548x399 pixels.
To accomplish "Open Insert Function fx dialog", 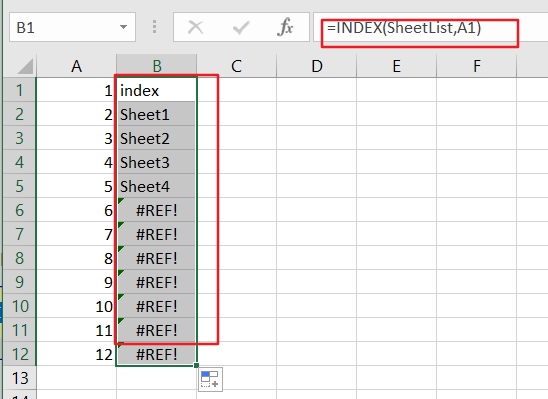I will (285, 27).
